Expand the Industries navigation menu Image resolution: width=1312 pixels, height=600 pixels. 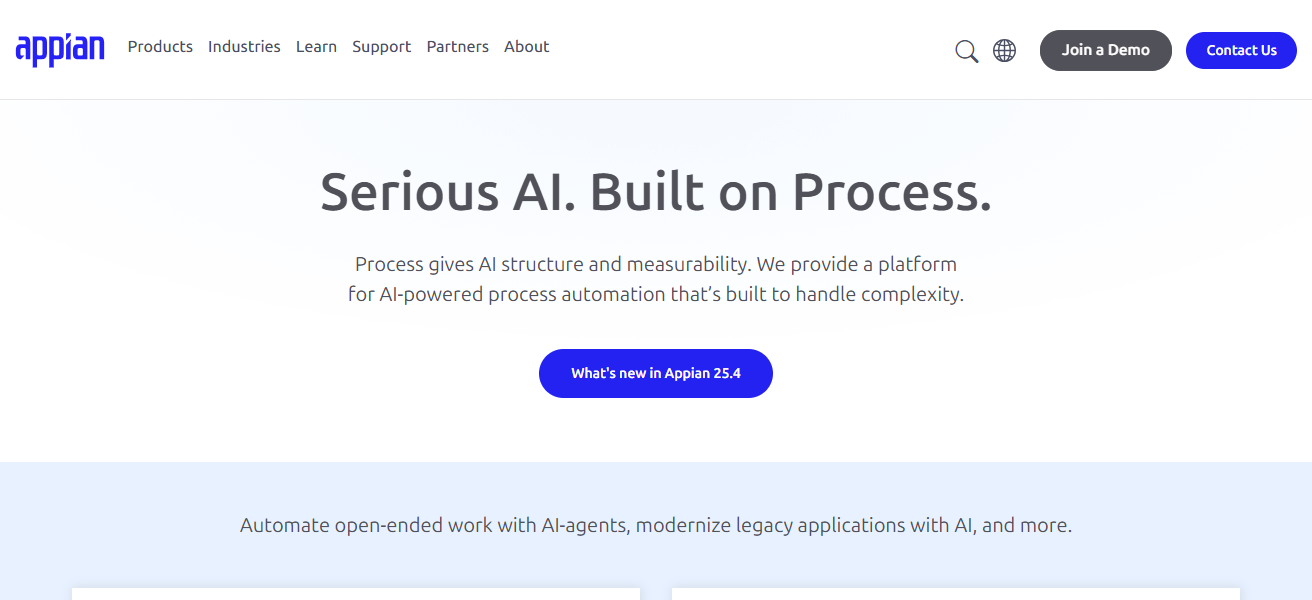pyautogui.click(x=244, y=47)
